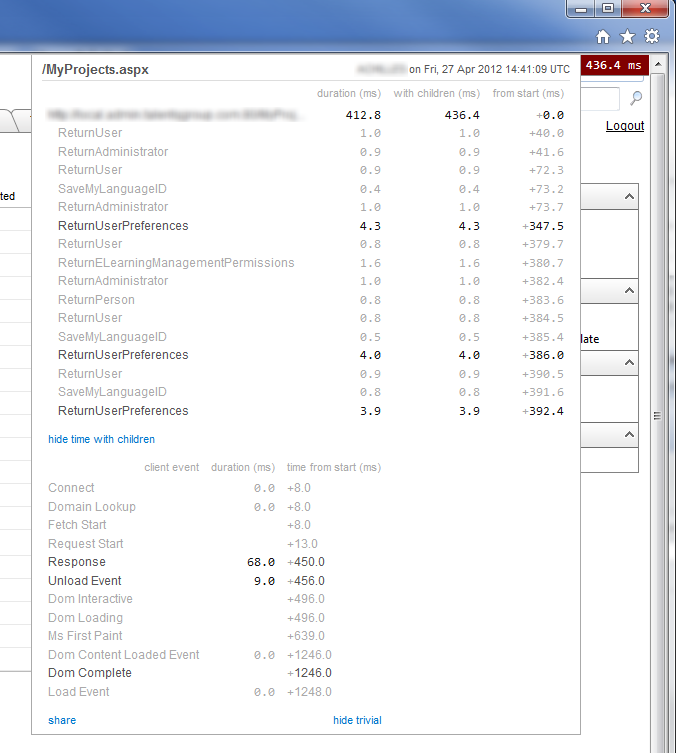Click the search magnifier icon

636,98
